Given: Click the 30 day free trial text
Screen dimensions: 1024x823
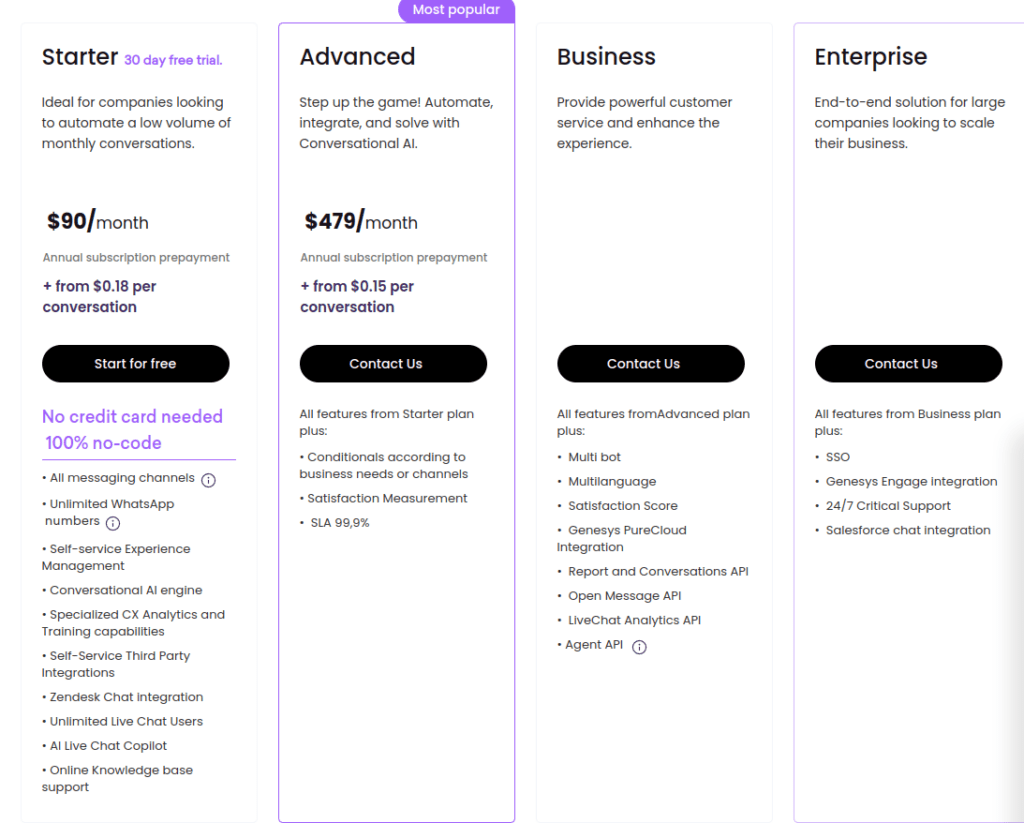Looking at the screenshot, I should [173, 60].
